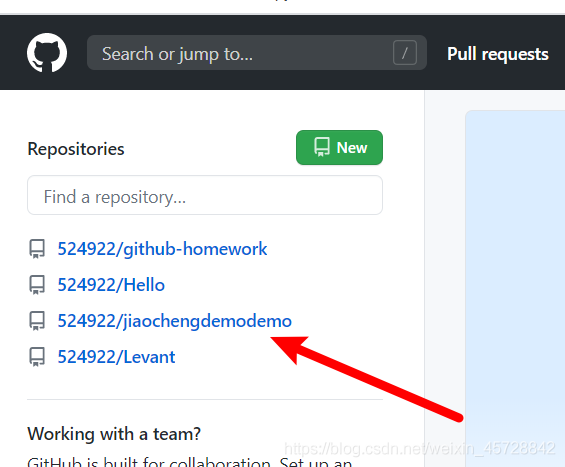Screen dimensions: 565x467
Task: Click repo icon beside 524922/Hello
Action: point(37,285)
